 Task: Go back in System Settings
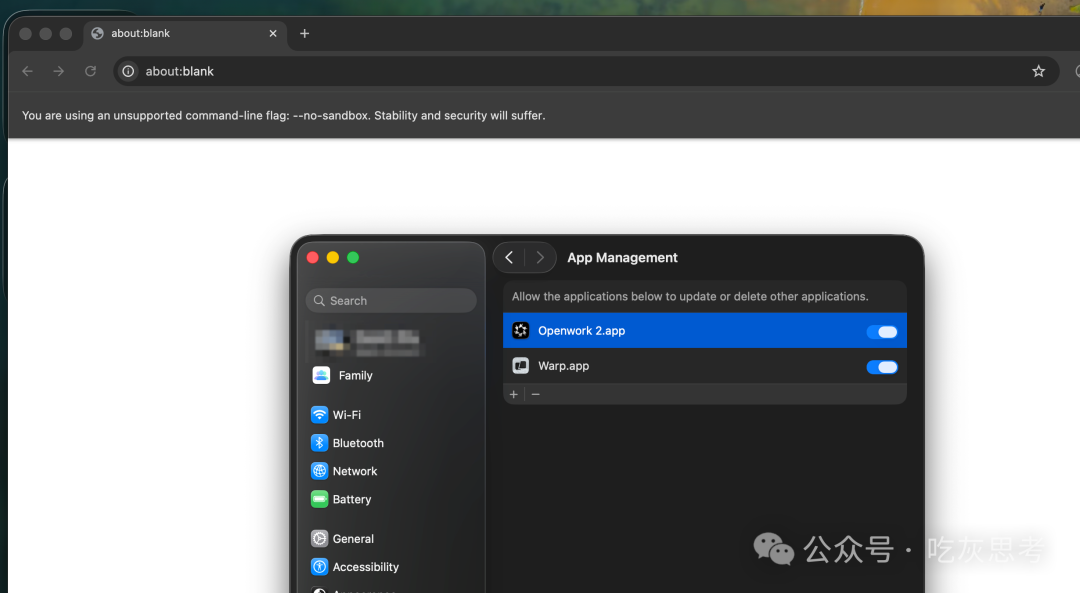coord(509,258)
